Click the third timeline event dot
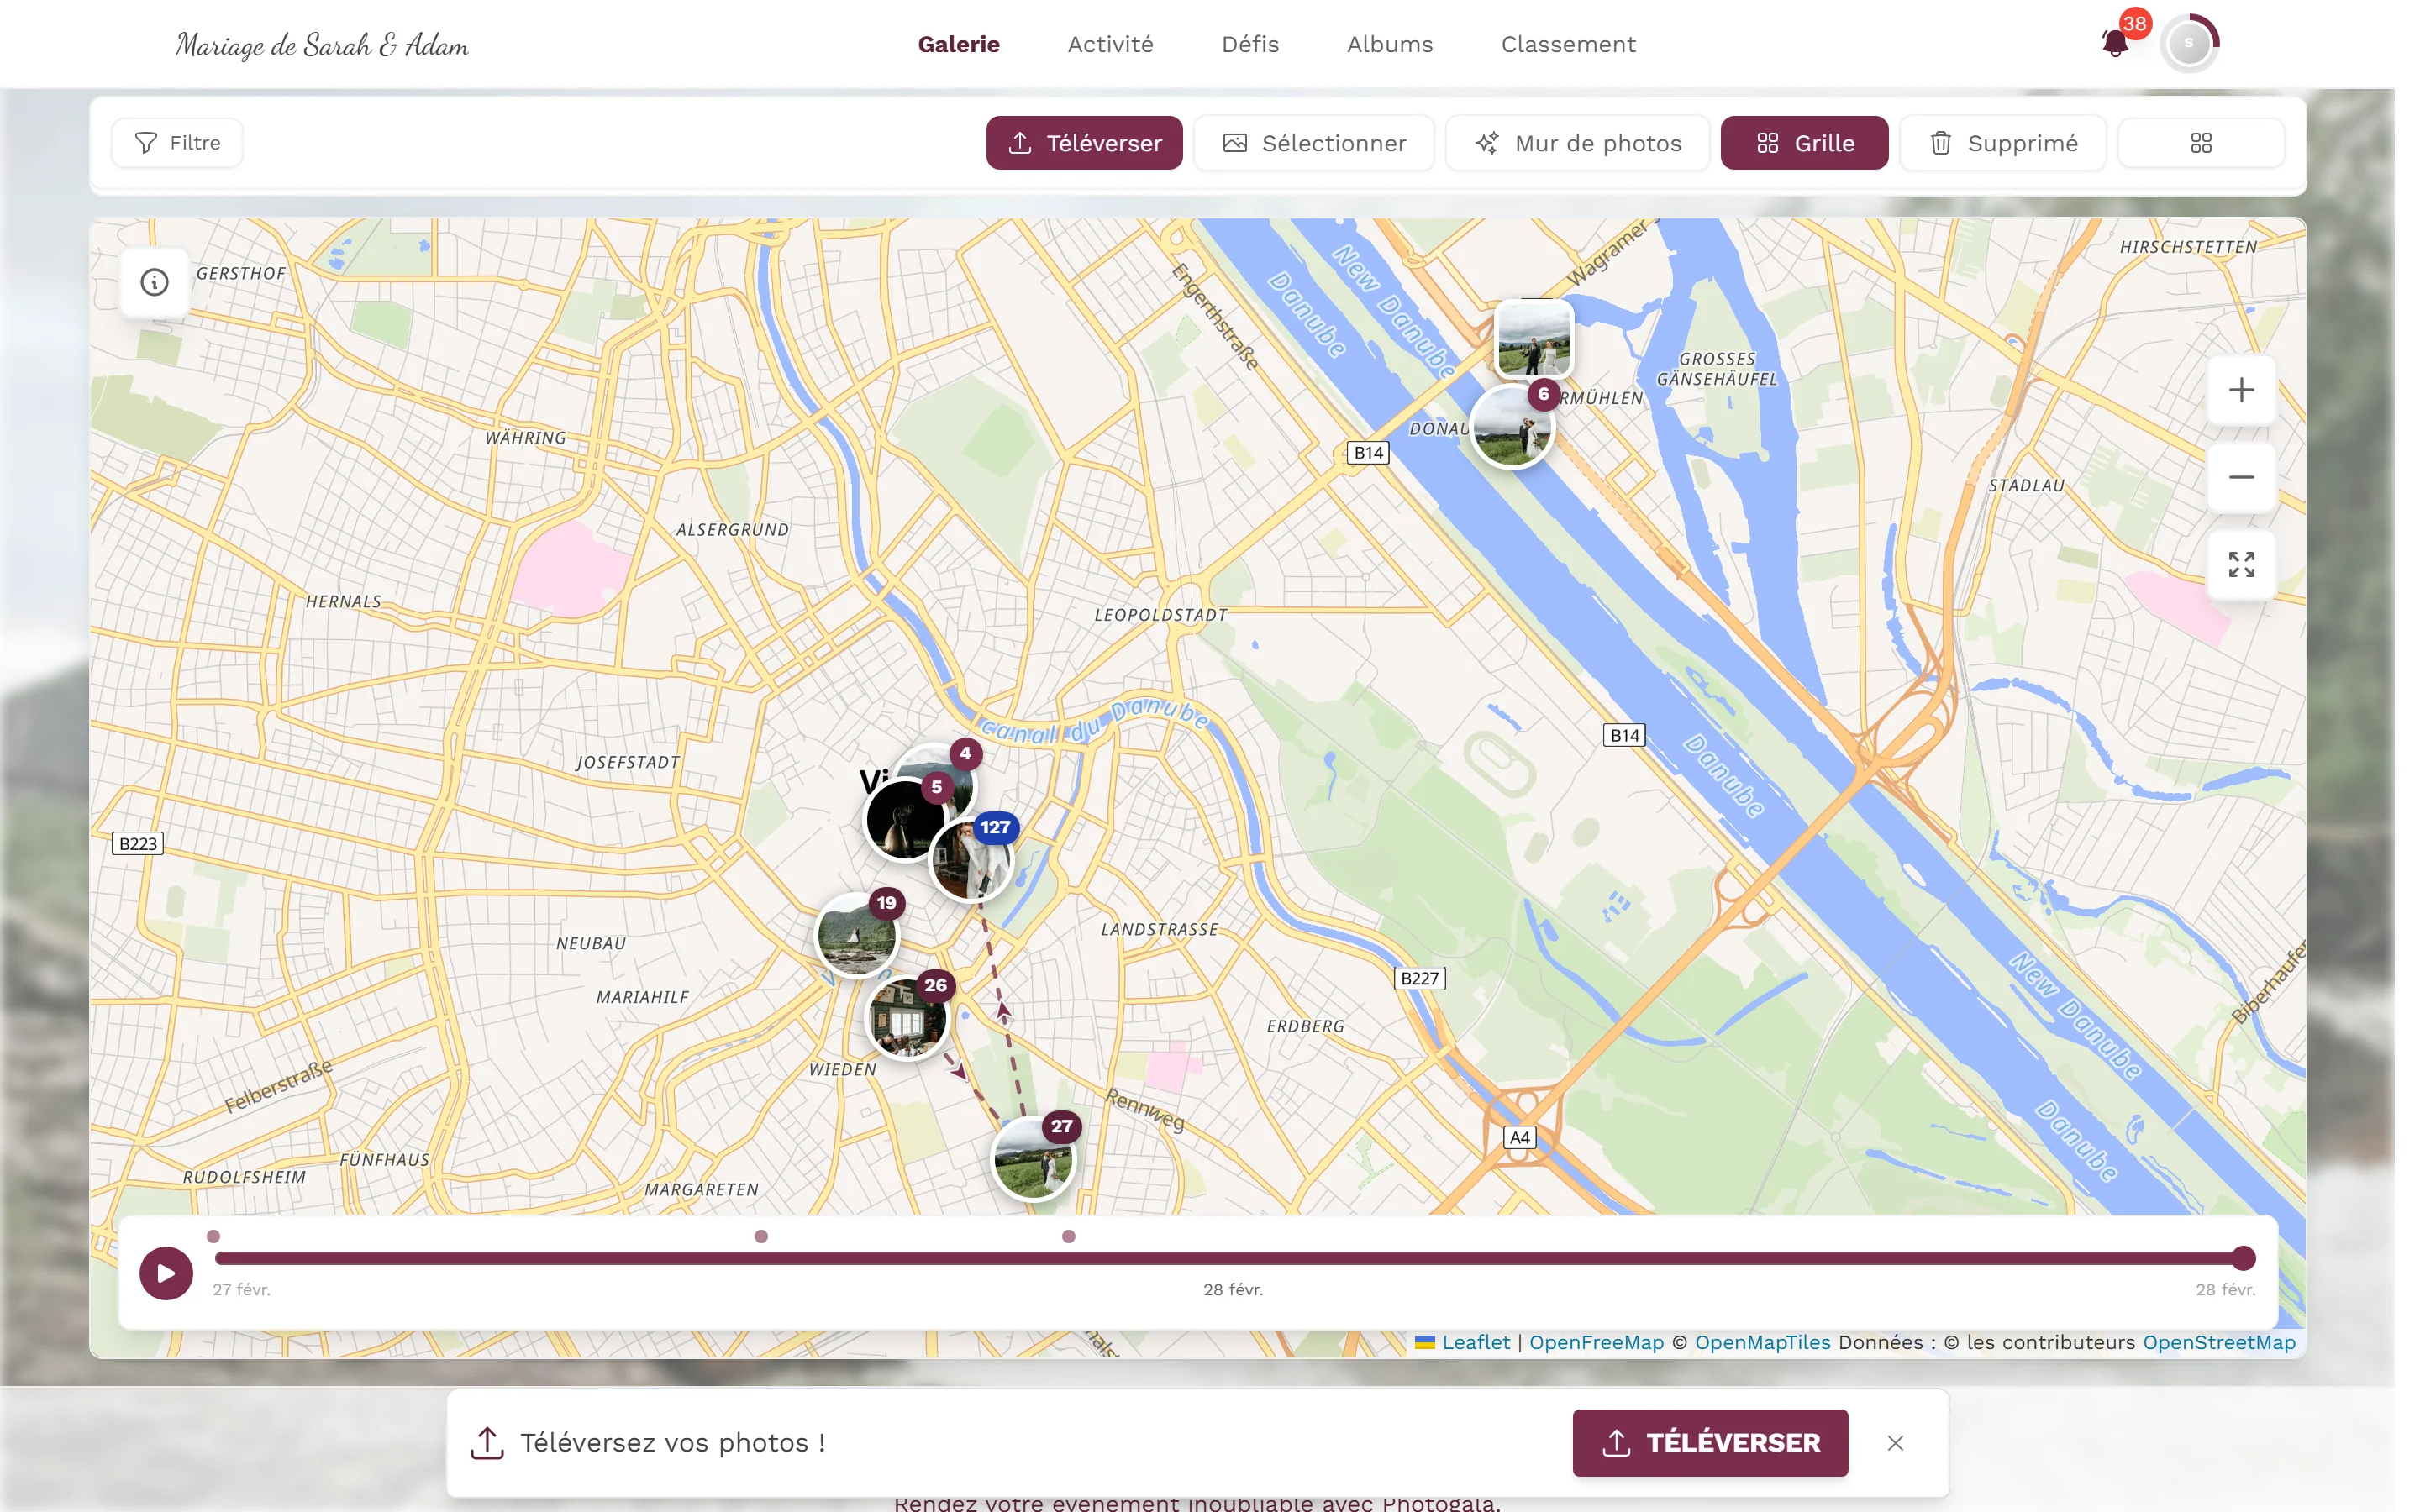Image resolution: width=2420 pixels, height=1512 pixels. (x=1068, y=1236)
